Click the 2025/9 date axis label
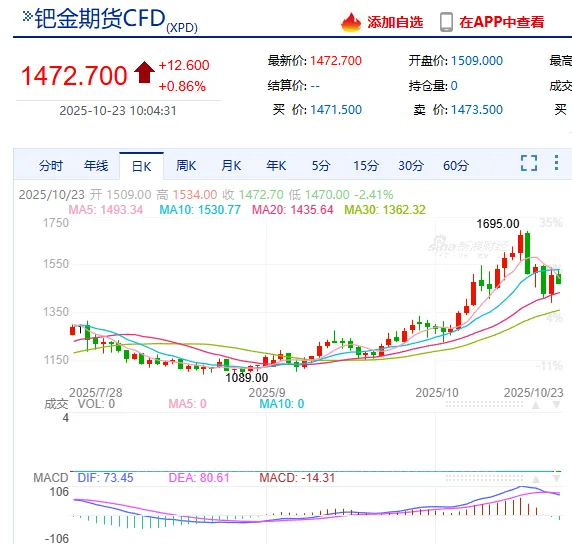572x544 pixels. (267, 393)
